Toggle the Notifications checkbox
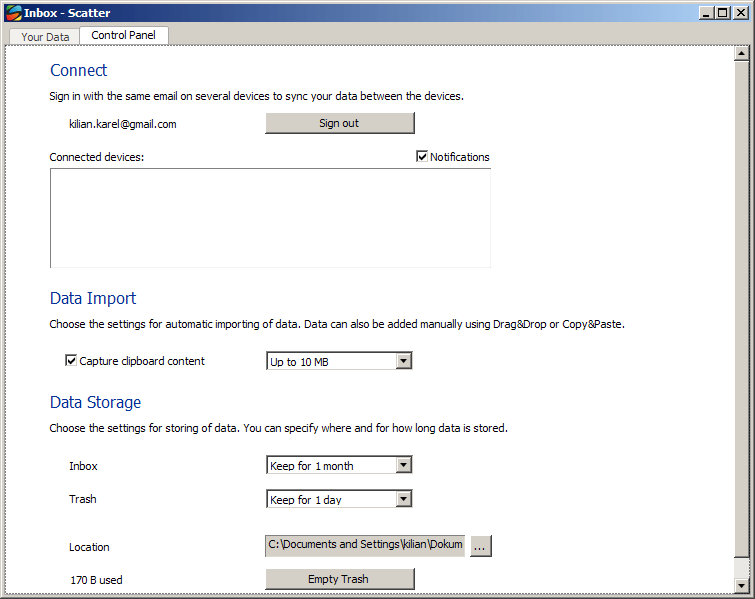 [x=422, y=156]
